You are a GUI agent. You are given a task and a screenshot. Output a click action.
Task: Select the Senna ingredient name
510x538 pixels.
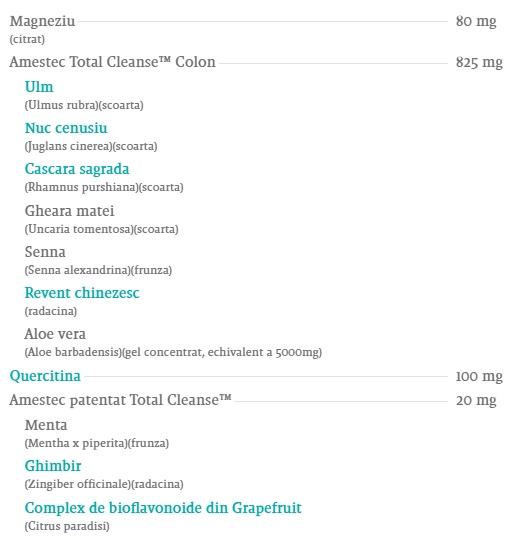click(45, 252)
